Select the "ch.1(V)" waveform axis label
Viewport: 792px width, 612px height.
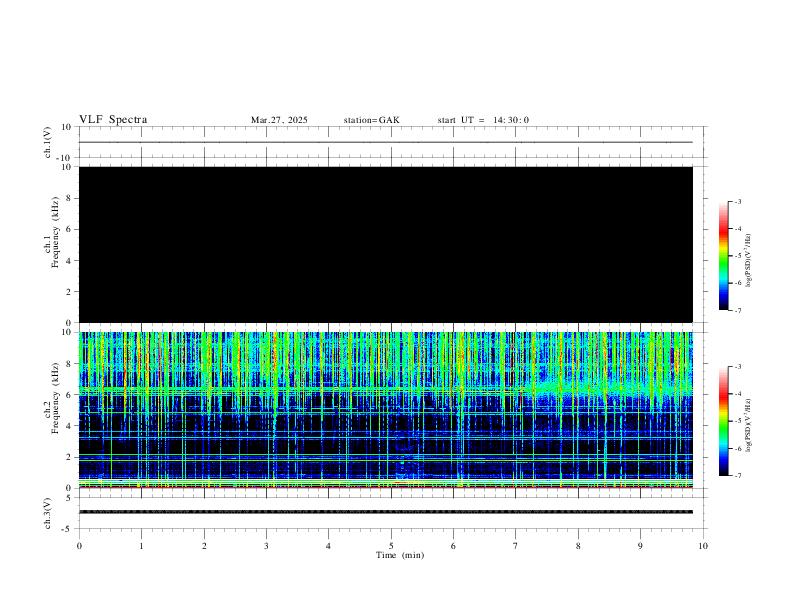click(x=48, y=142)
